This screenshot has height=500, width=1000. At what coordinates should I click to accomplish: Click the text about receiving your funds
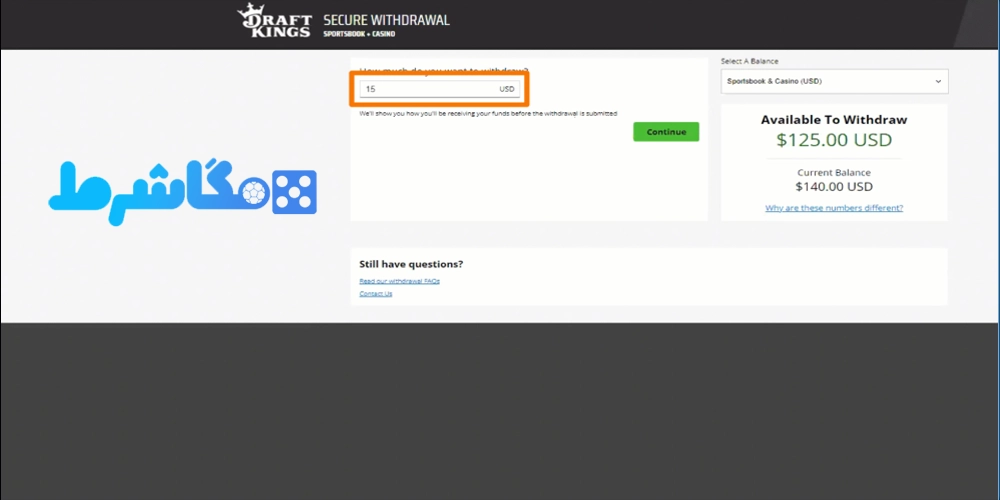tap(488, 114)
